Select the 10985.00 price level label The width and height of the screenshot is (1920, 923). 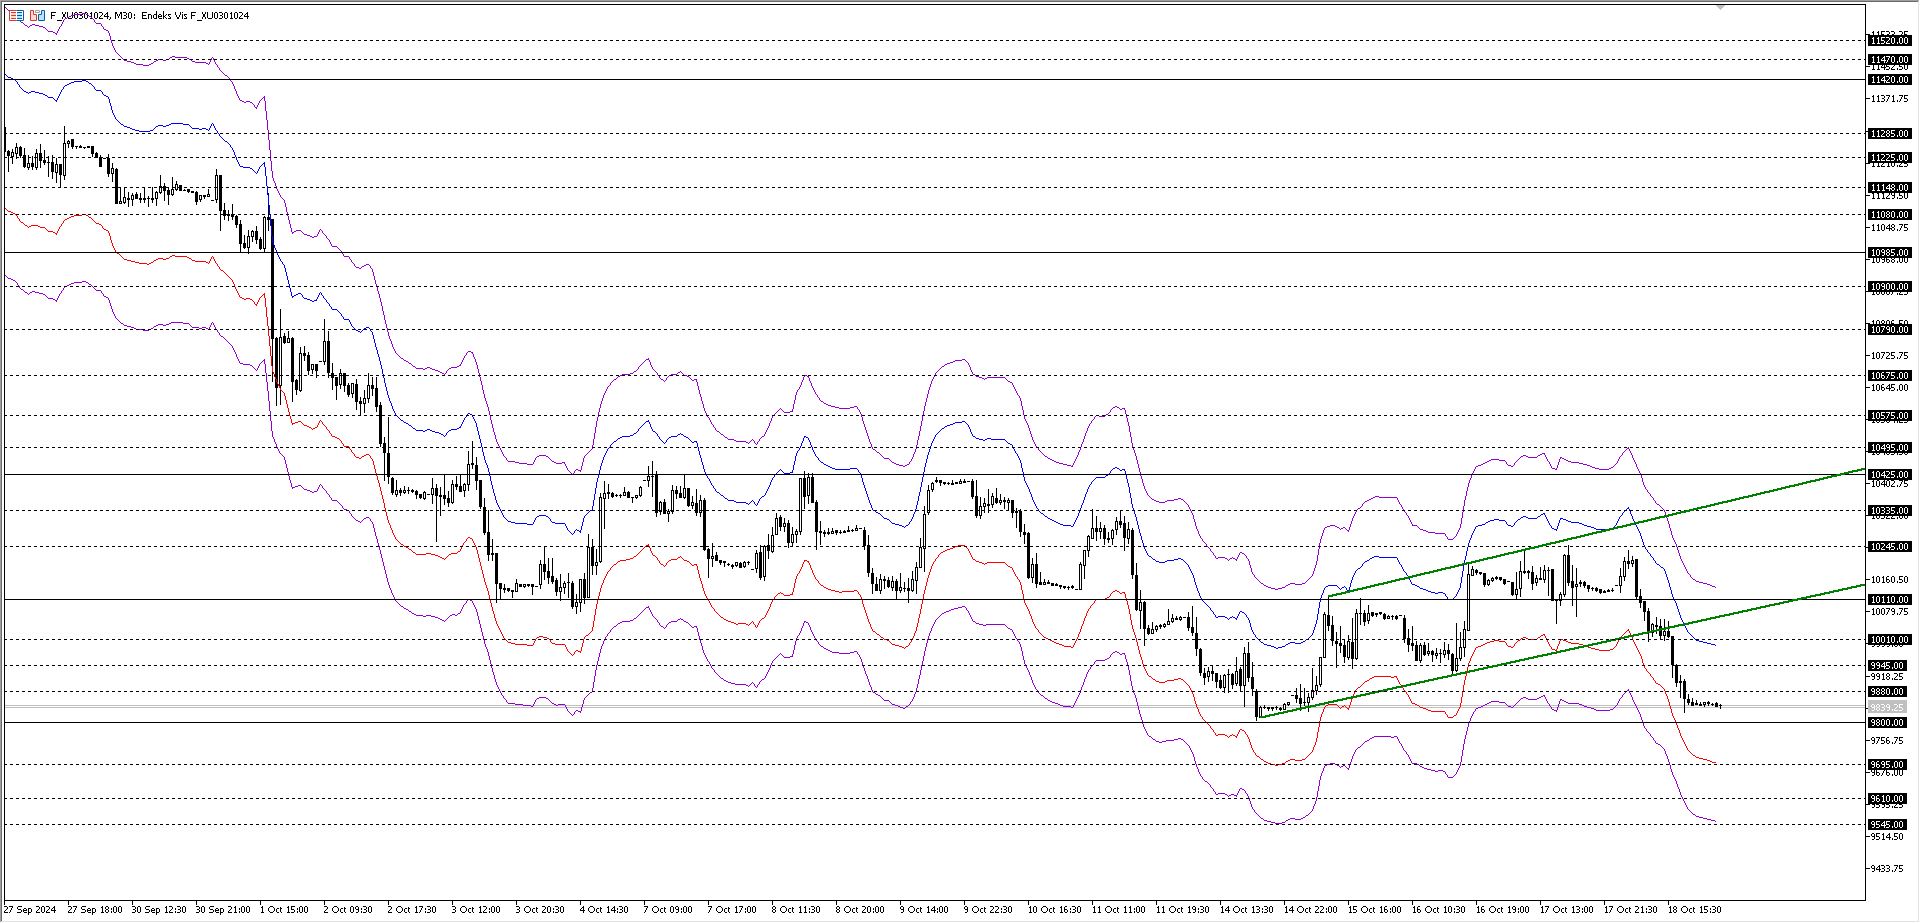pos(1889,252)
